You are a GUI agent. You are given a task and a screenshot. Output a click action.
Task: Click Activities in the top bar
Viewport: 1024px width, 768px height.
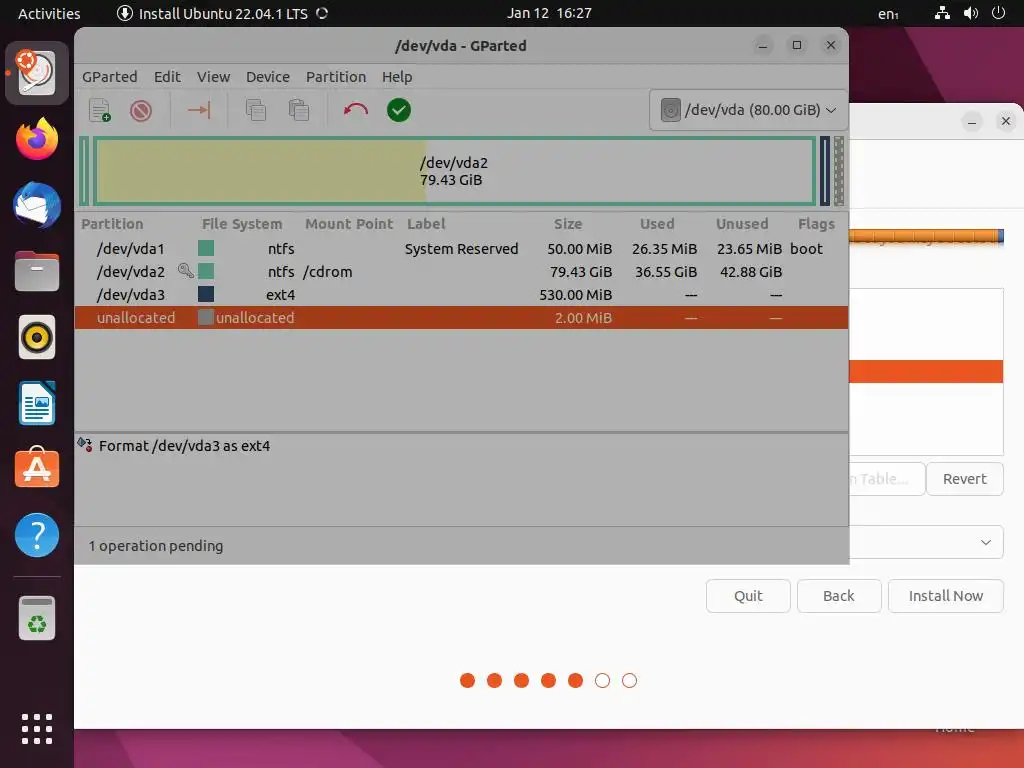(x=49, y=13)
